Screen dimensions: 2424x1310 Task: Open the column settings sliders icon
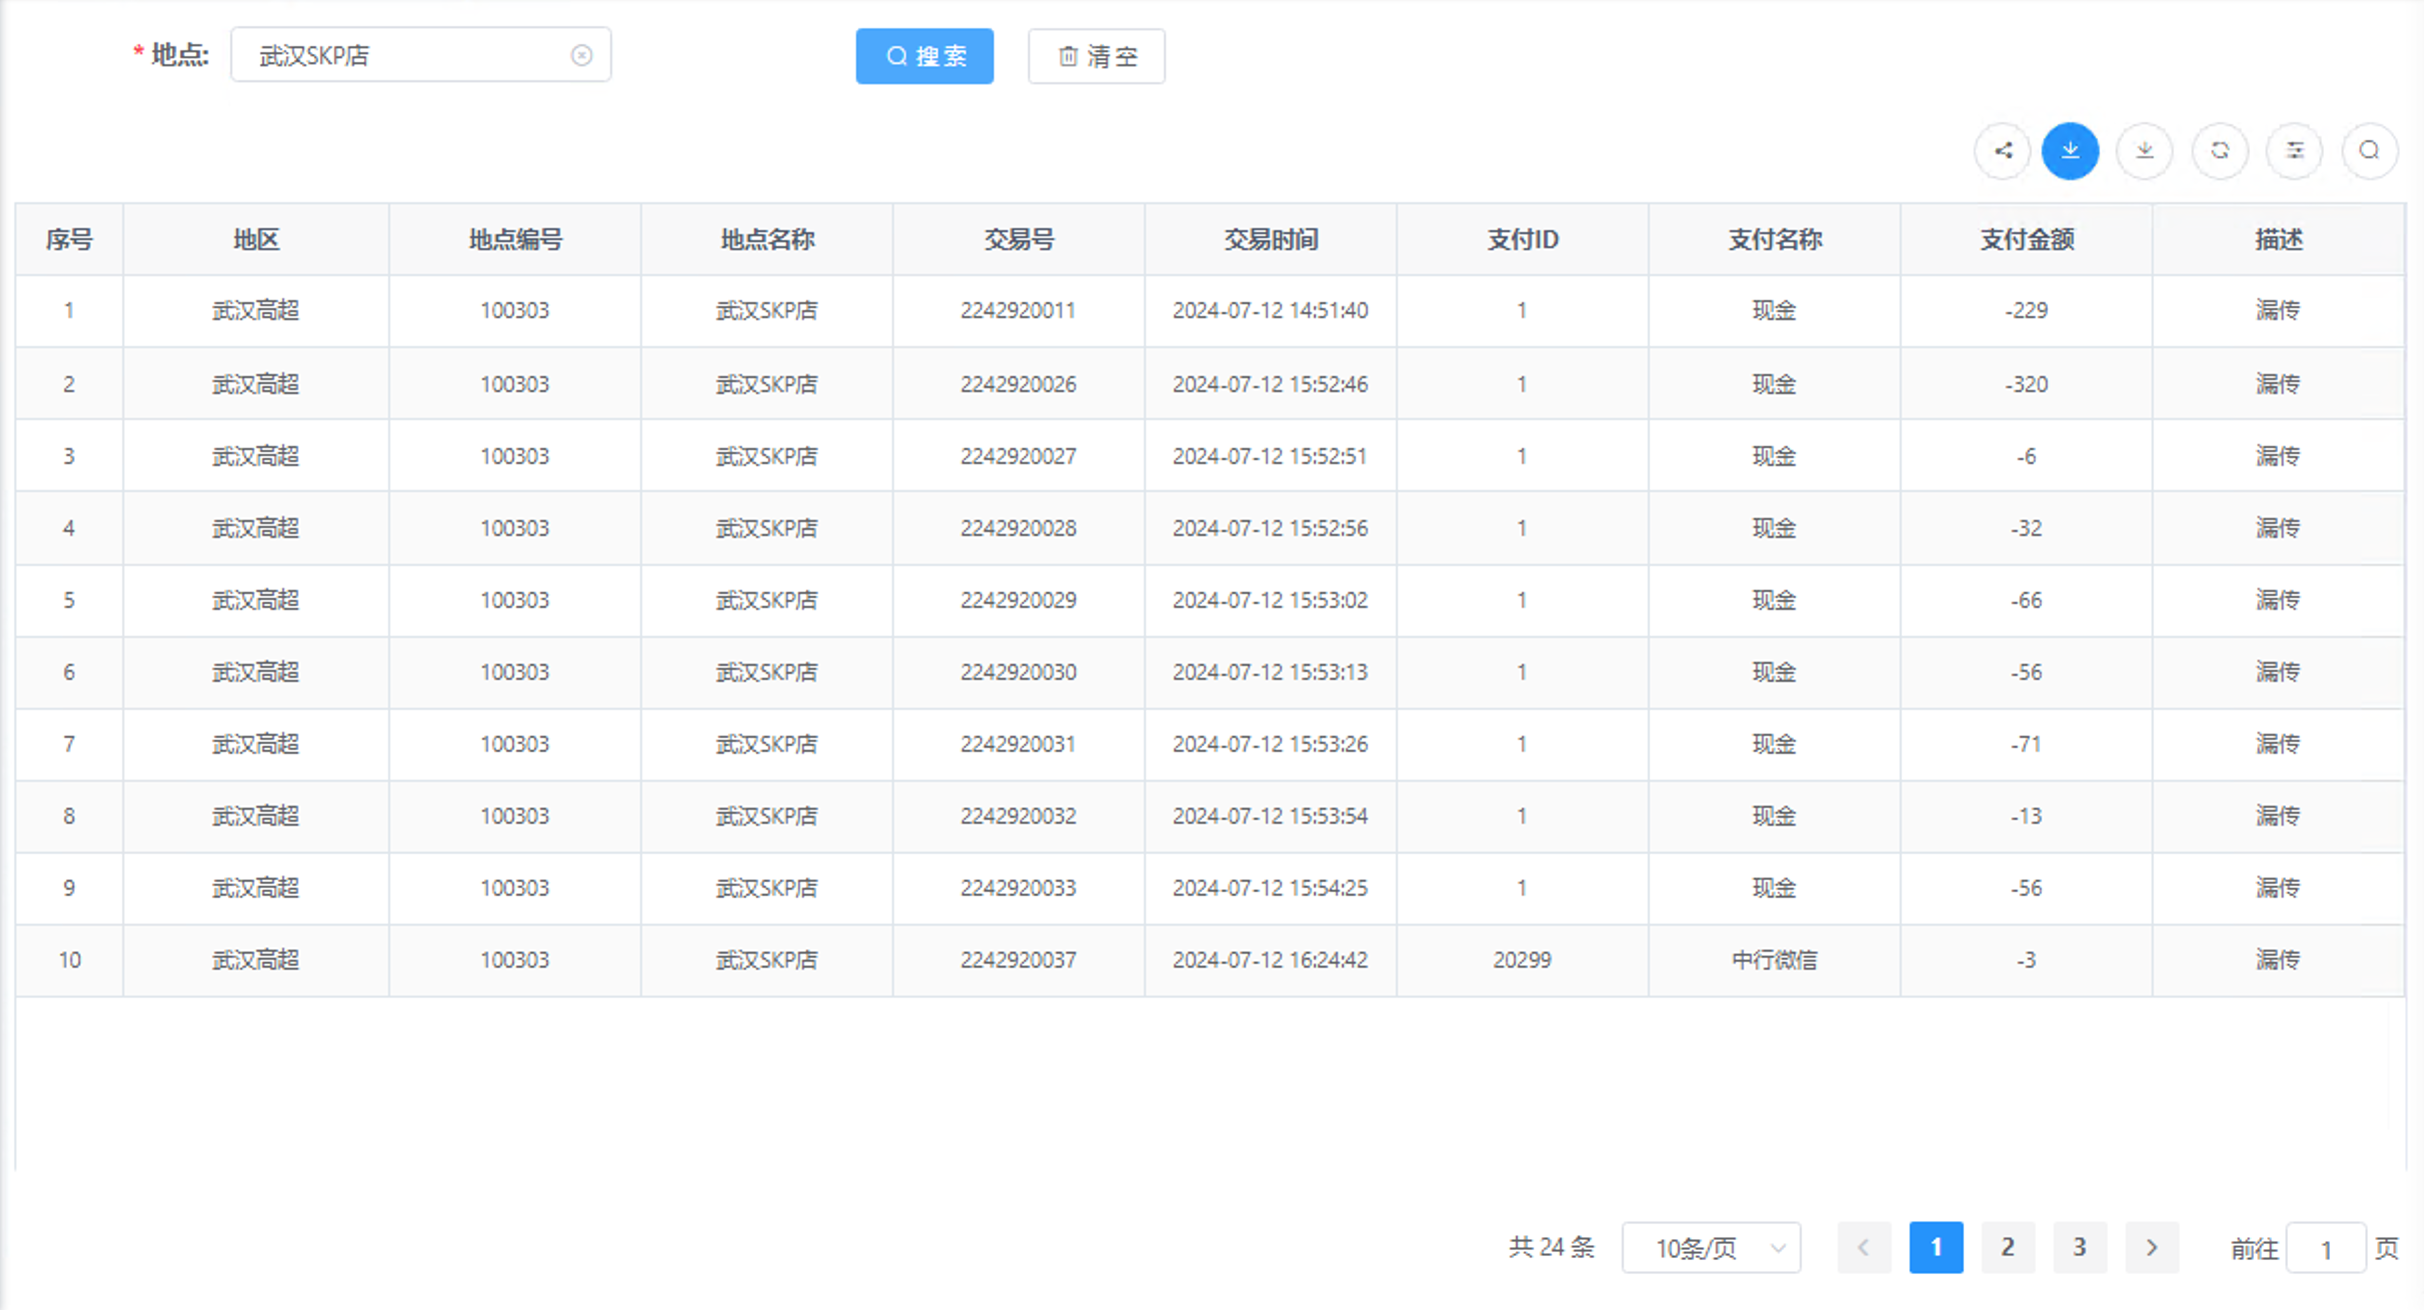(2295, 151)
